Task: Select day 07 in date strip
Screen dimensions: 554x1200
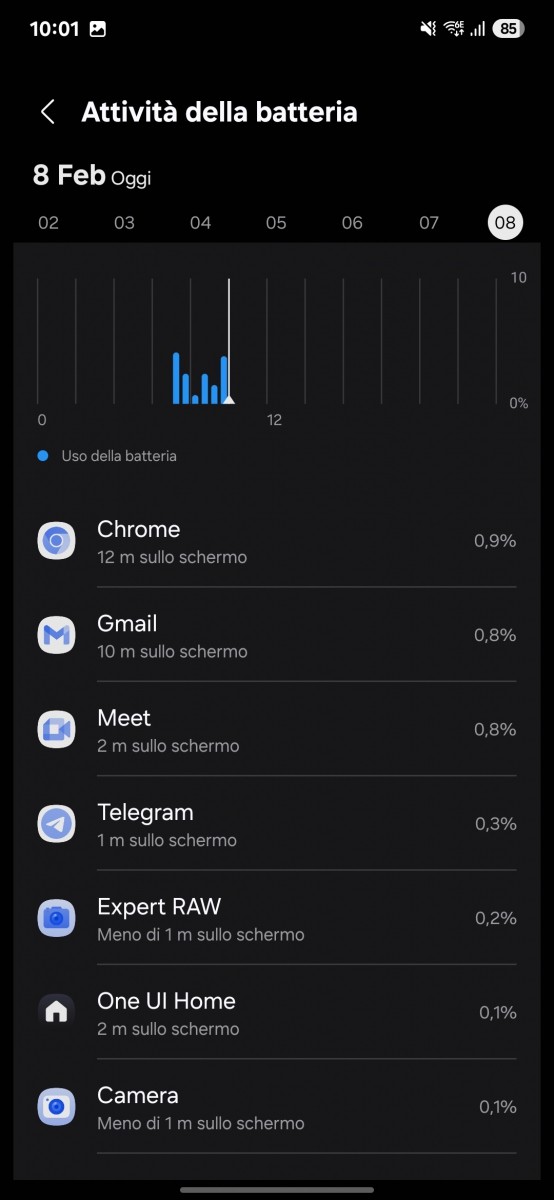Action: pos(429,222)
